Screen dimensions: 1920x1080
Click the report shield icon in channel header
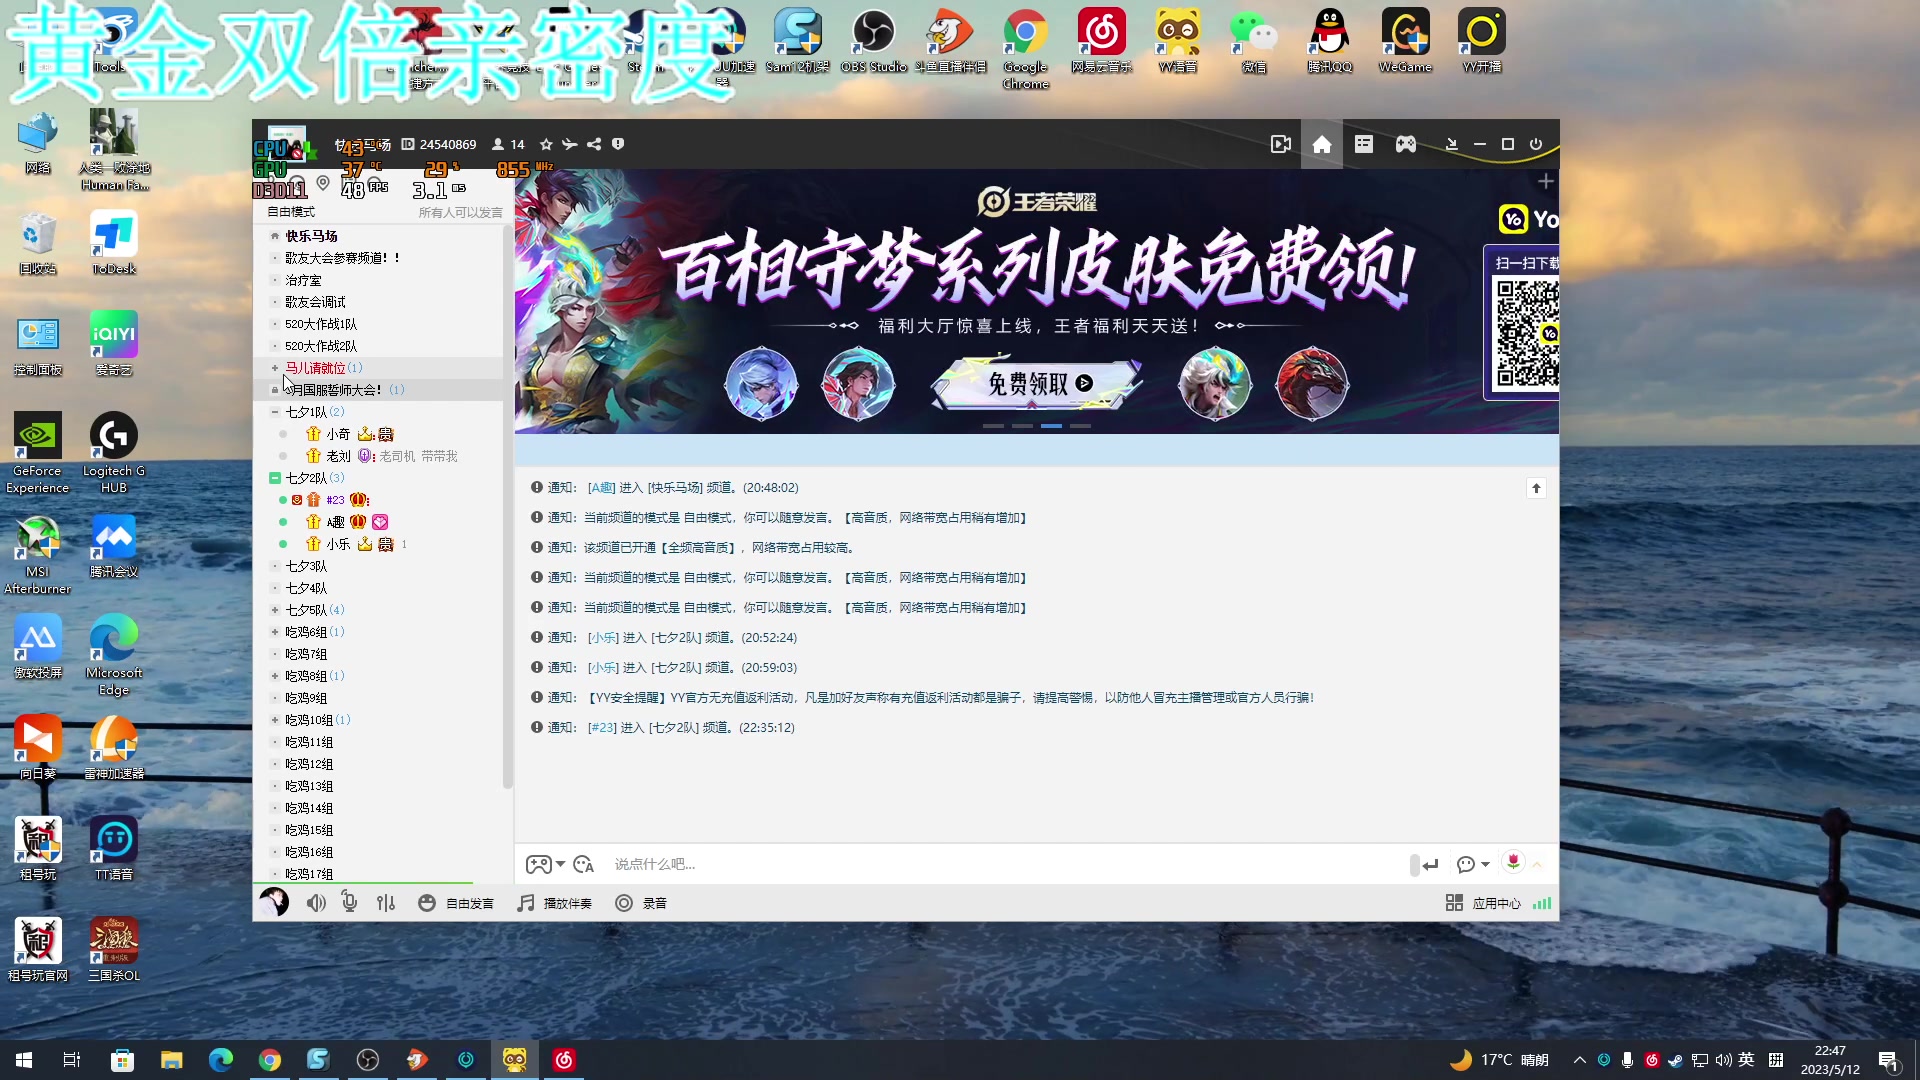(618, 144)
